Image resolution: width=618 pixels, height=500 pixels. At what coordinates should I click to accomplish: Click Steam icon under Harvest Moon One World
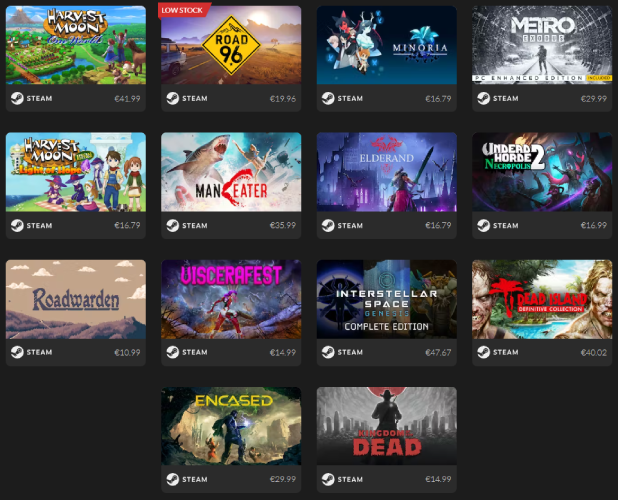(17, 98)
